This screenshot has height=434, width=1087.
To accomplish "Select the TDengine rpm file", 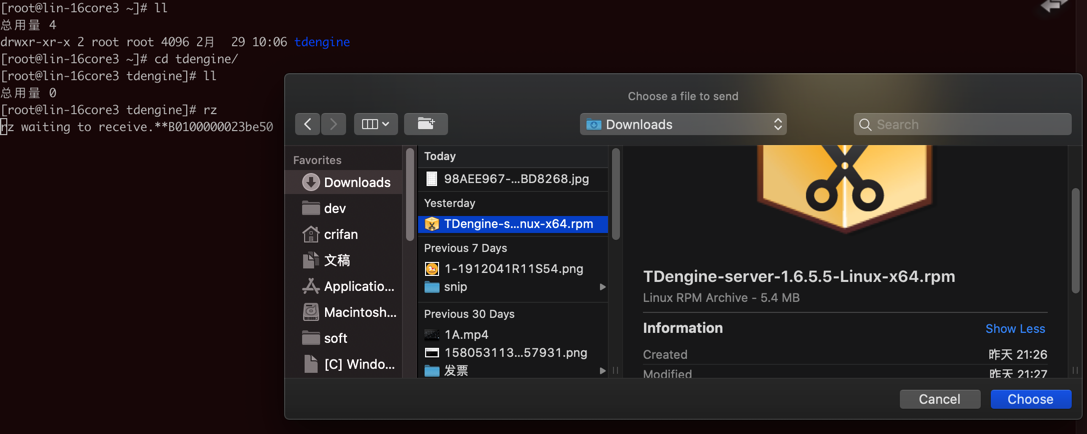I will pyautogui.click(x=517, y=224).
